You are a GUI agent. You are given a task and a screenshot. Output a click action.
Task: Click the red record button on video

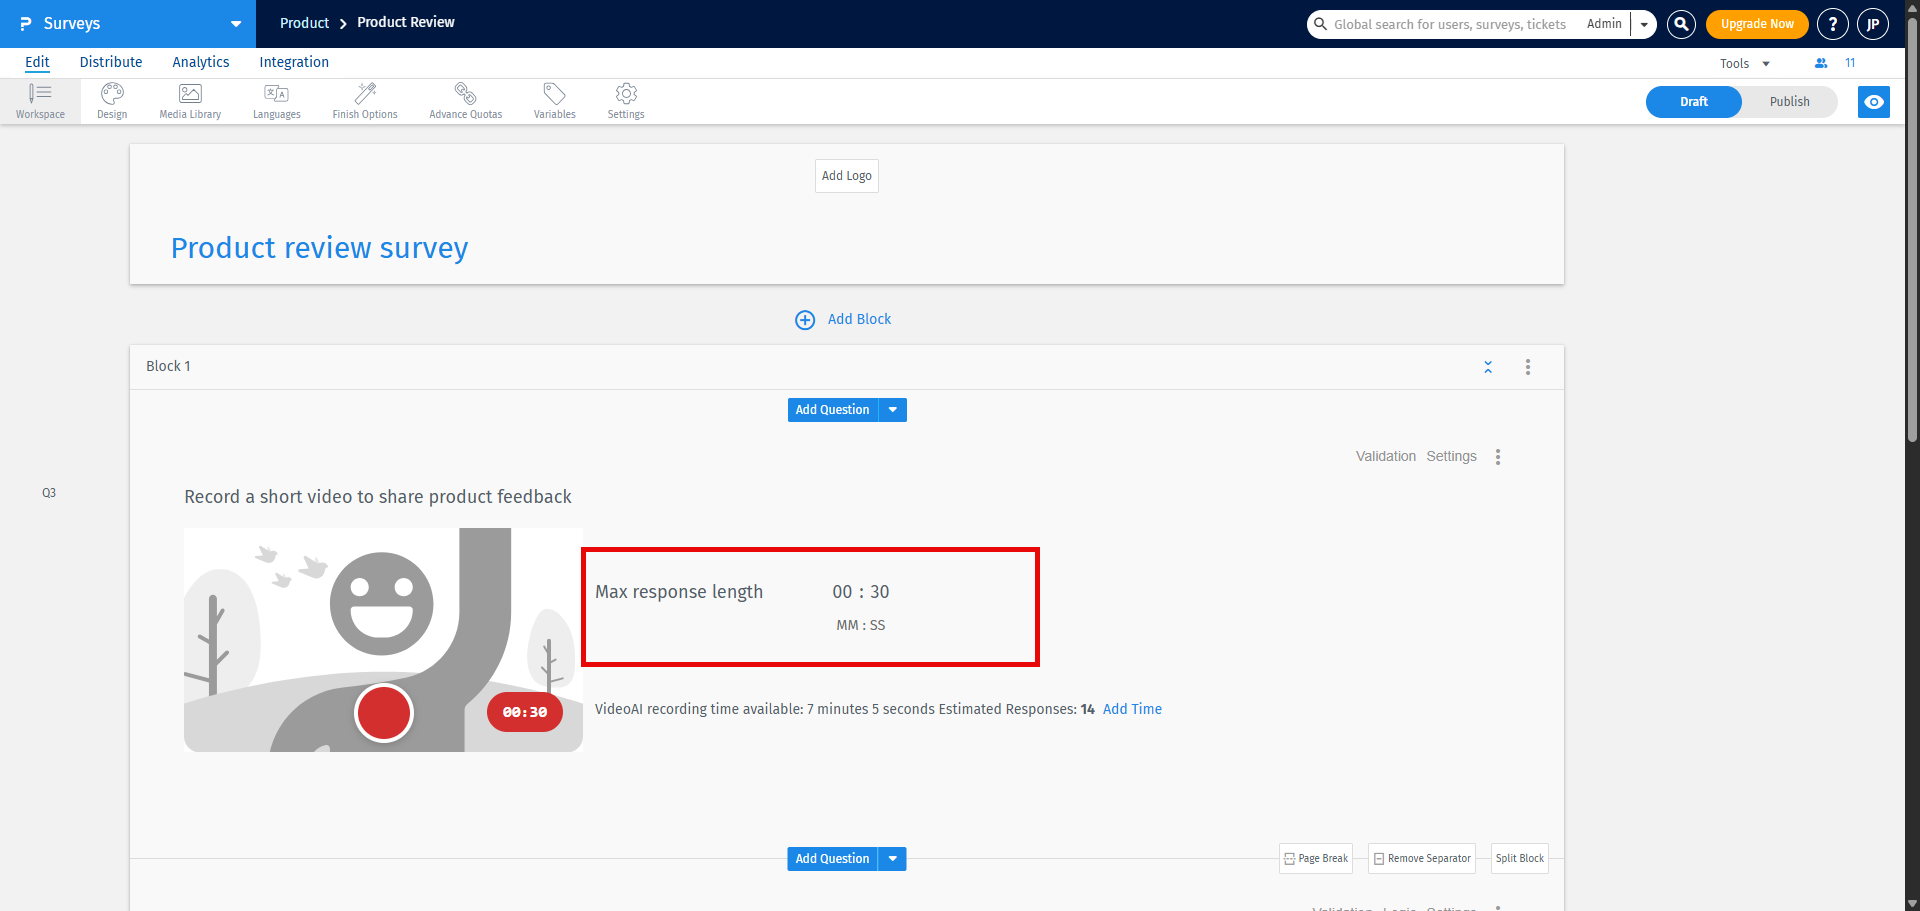[384, 713]
